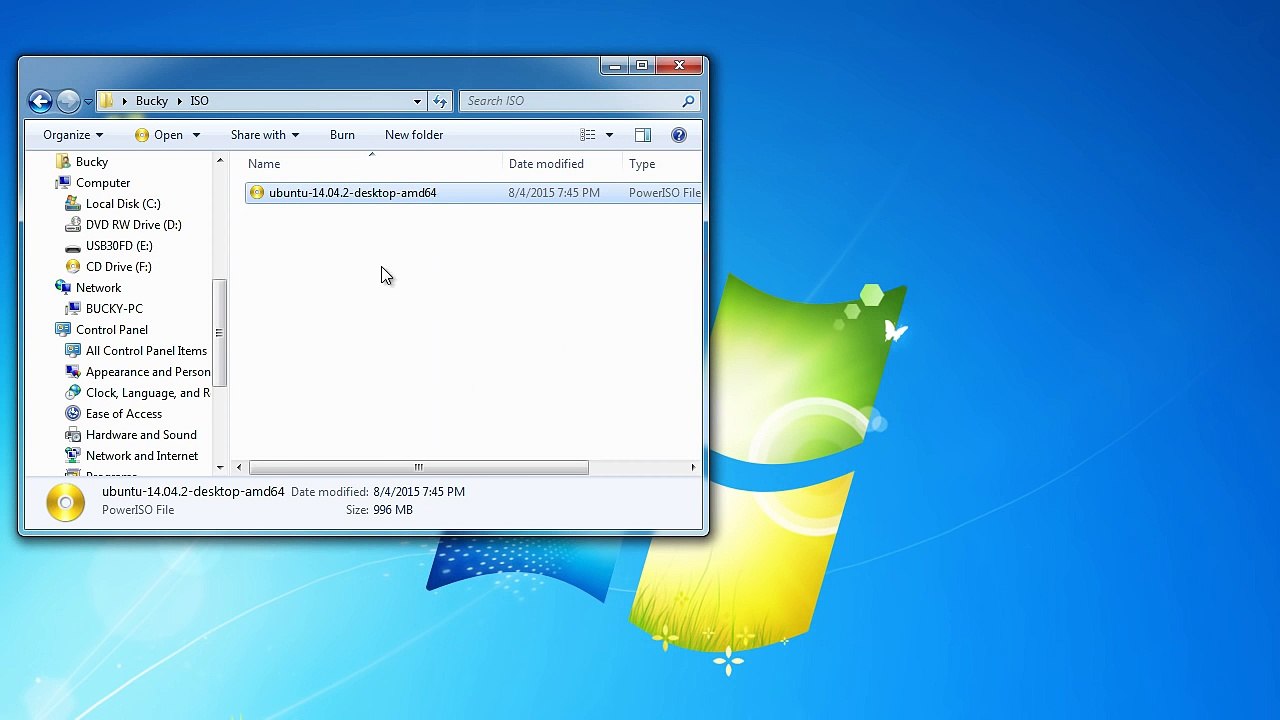
Task: Select Control Panel in navigation tree
Action: coord(112,330)
